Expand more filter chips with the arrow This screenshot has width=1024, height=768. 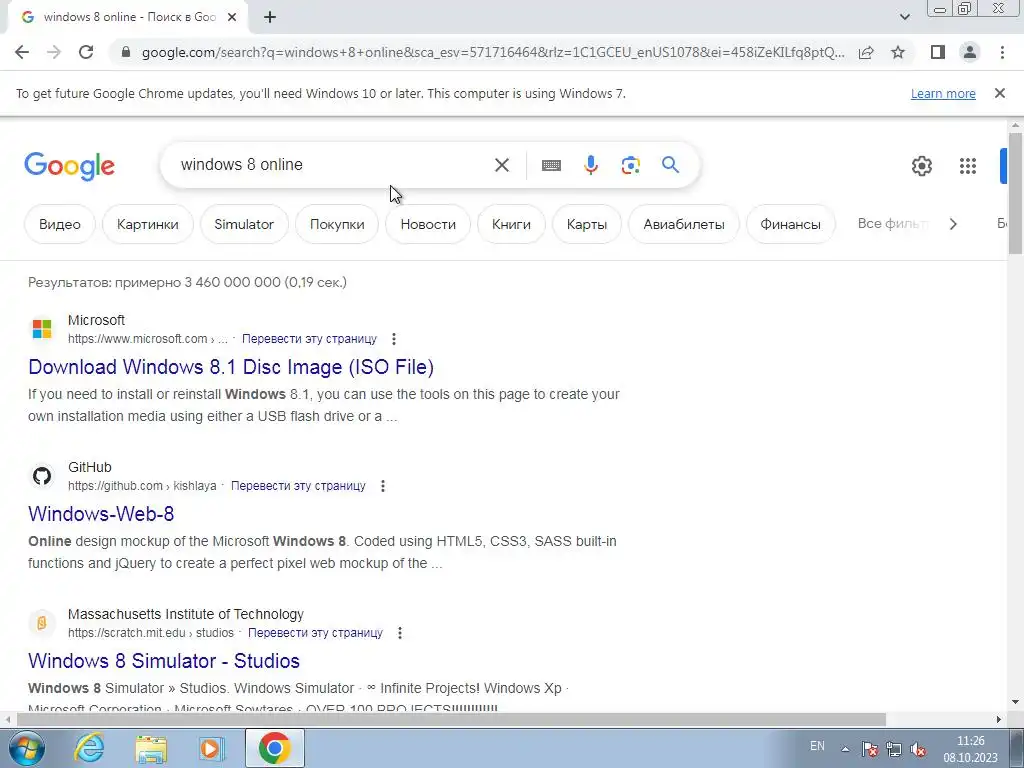click(x=953, y=224)
